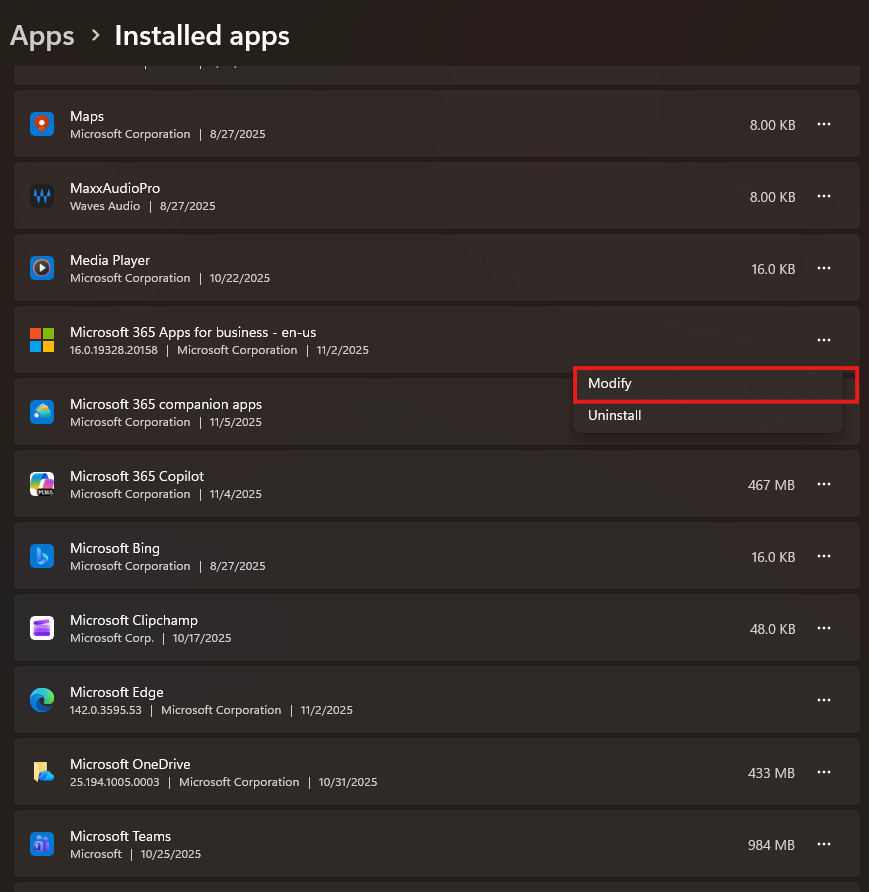
Task: Click the MaxxAudioPro app icon
Action: [x=42, y=196]
